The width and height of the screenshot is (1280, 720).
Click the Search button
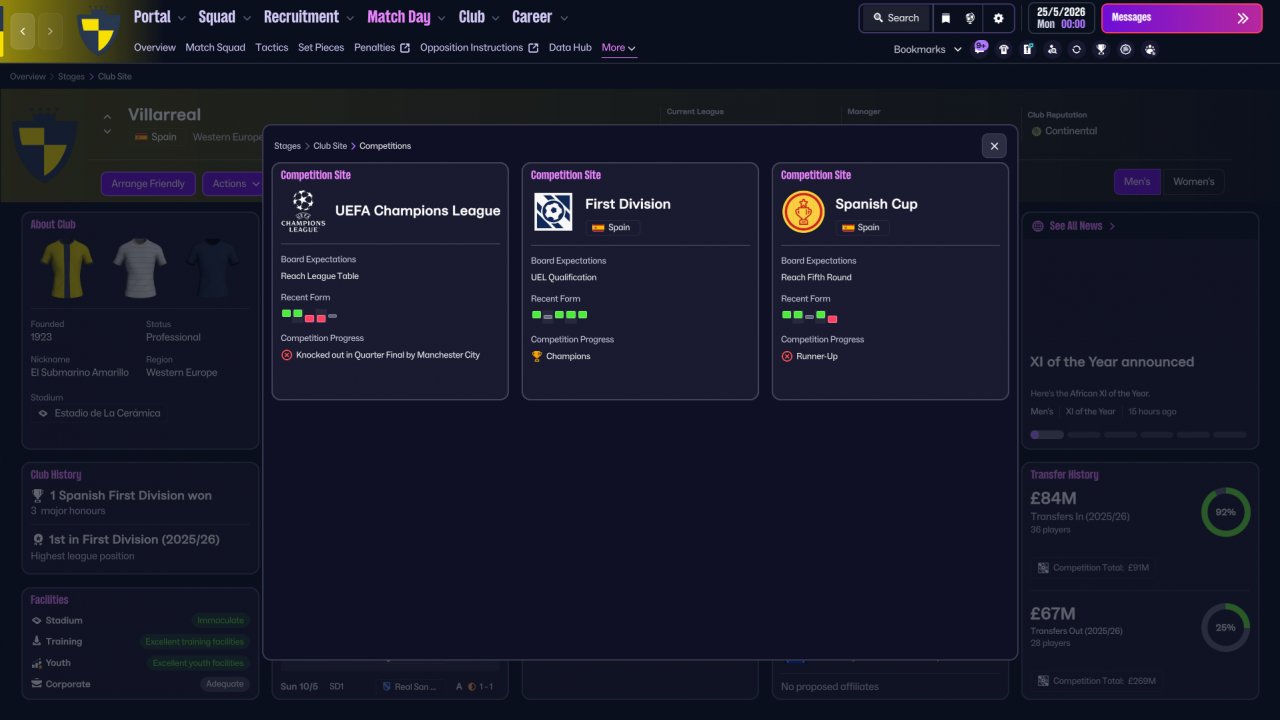895,18
